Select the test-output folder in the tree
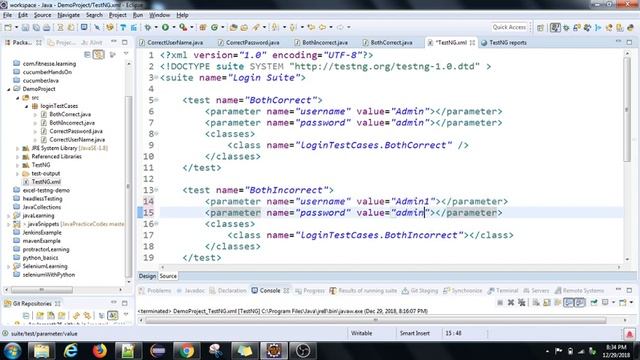 tap(46, 173)
